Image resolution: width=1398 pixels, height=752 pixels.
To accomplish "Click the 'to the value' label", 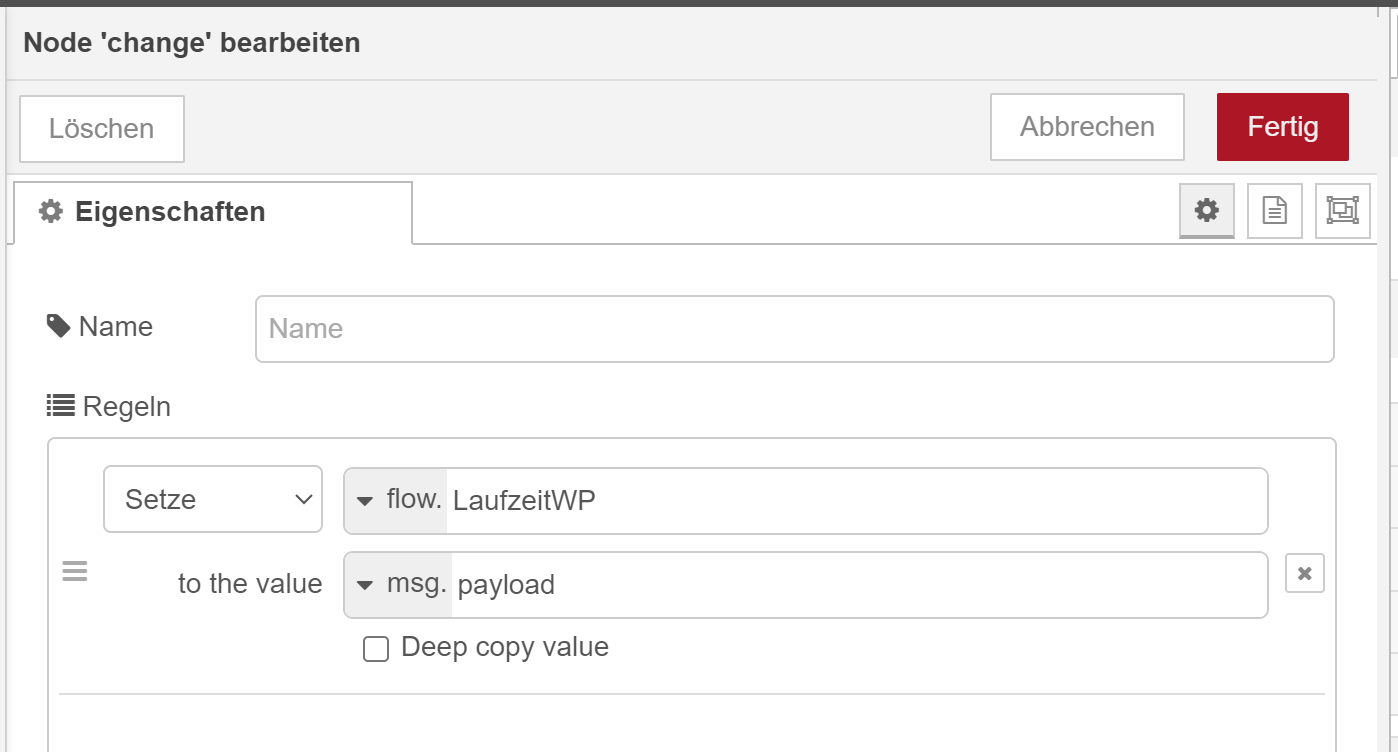I will 250,584.
